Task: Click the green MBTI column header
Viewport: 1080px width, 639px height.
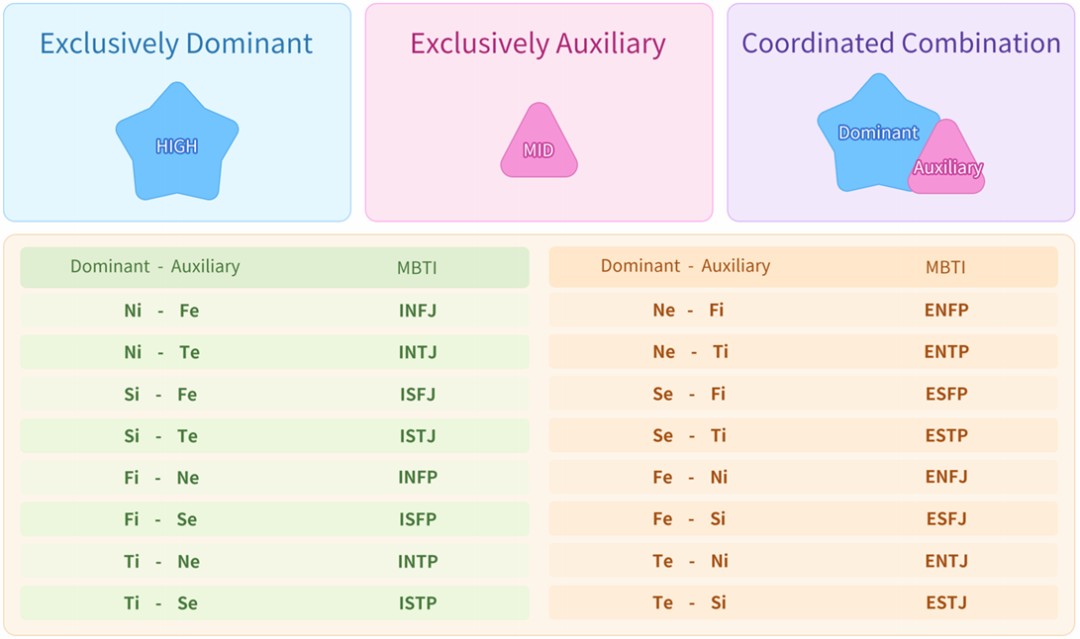Action: 417,267
